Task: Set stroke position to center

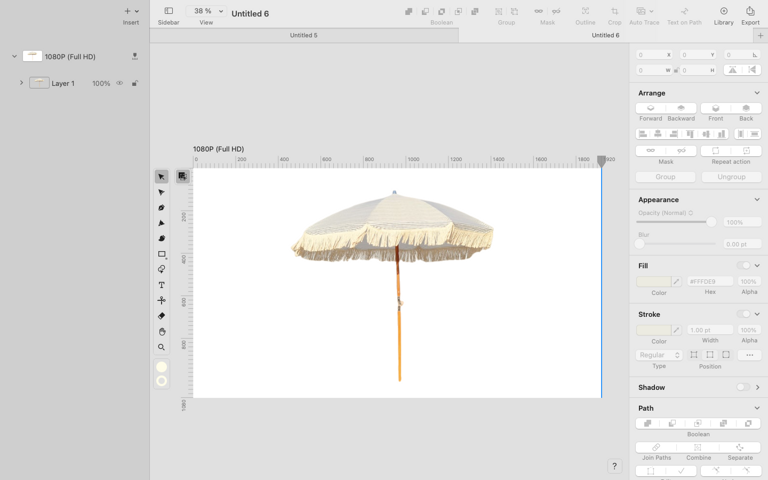Action: click(710, 355)
